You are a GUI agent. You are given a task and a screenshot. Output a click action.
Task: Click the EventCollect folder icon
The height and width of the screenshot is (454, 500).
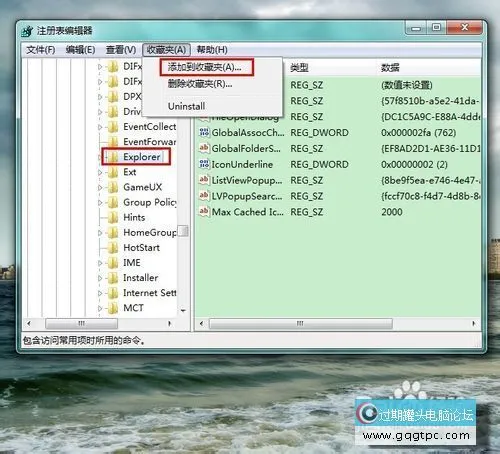(x=113, y=127)
